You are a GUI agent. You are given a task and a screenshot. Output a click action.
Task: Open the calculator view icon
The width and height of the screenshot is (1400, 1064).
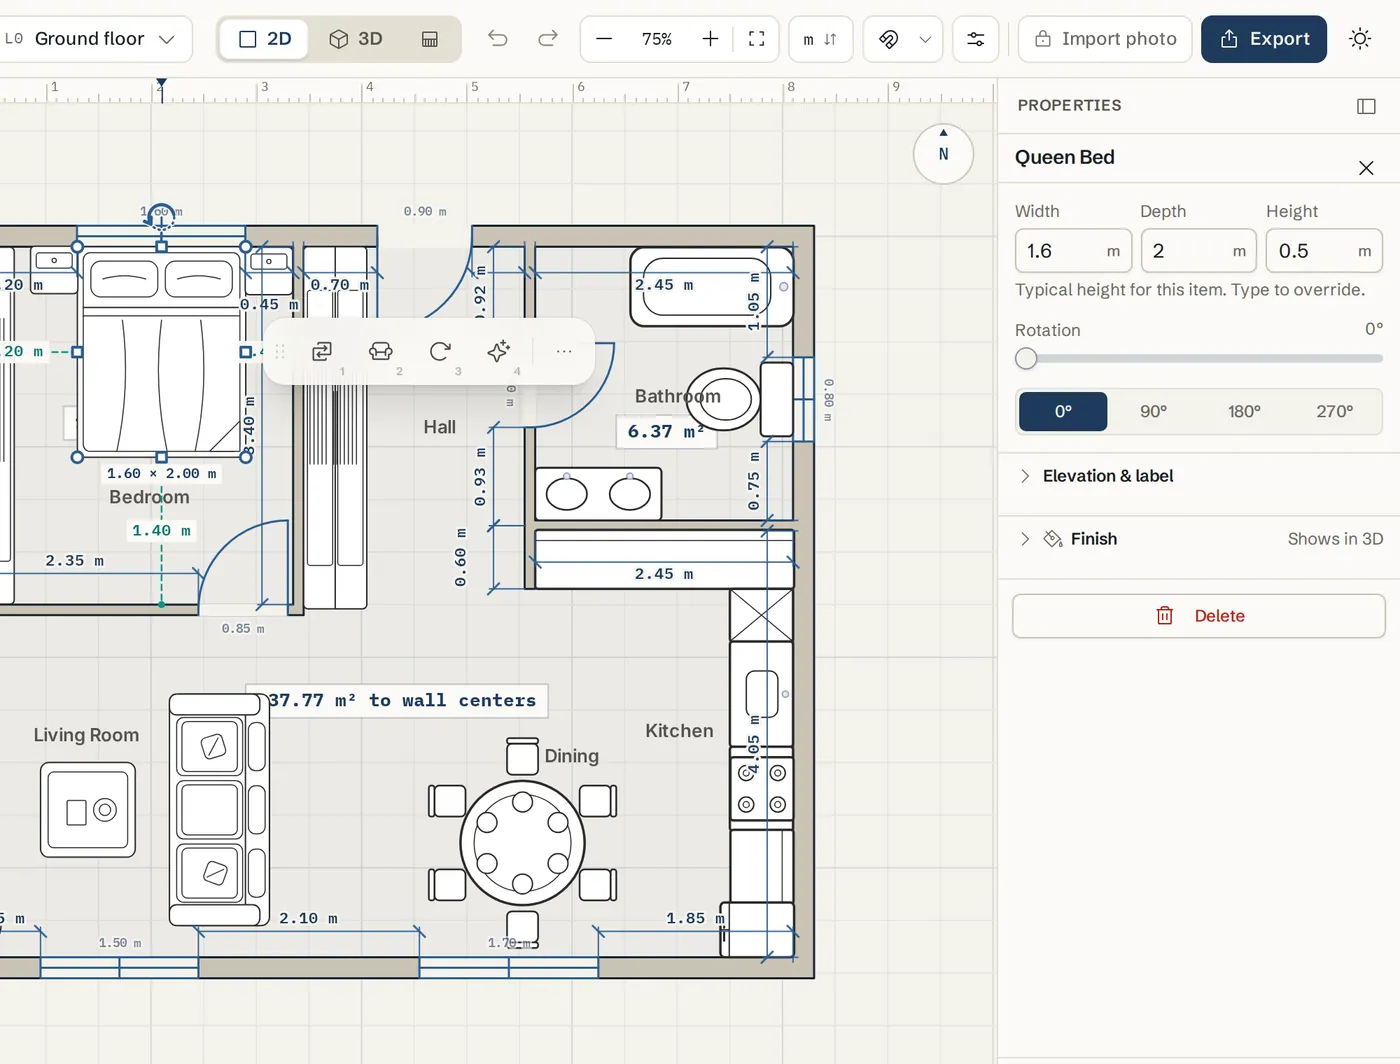(x=430, y=39)
